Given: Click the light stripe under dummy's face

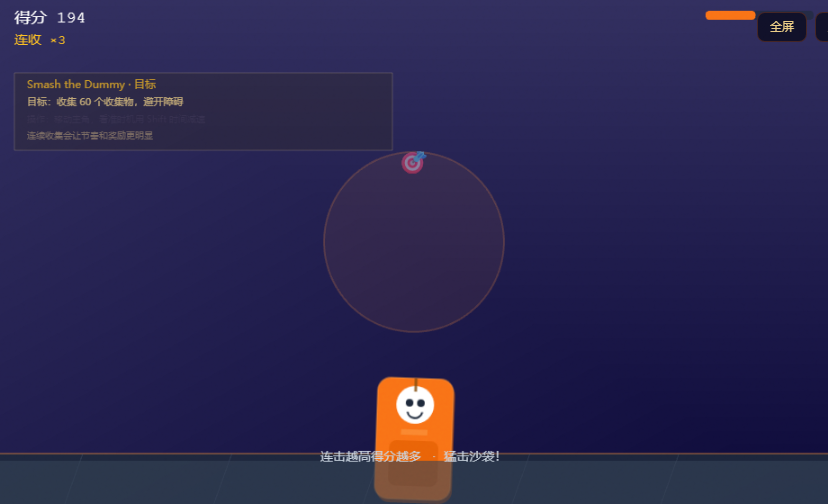Looking at the screenshot, I should click(x=415, y=432).
